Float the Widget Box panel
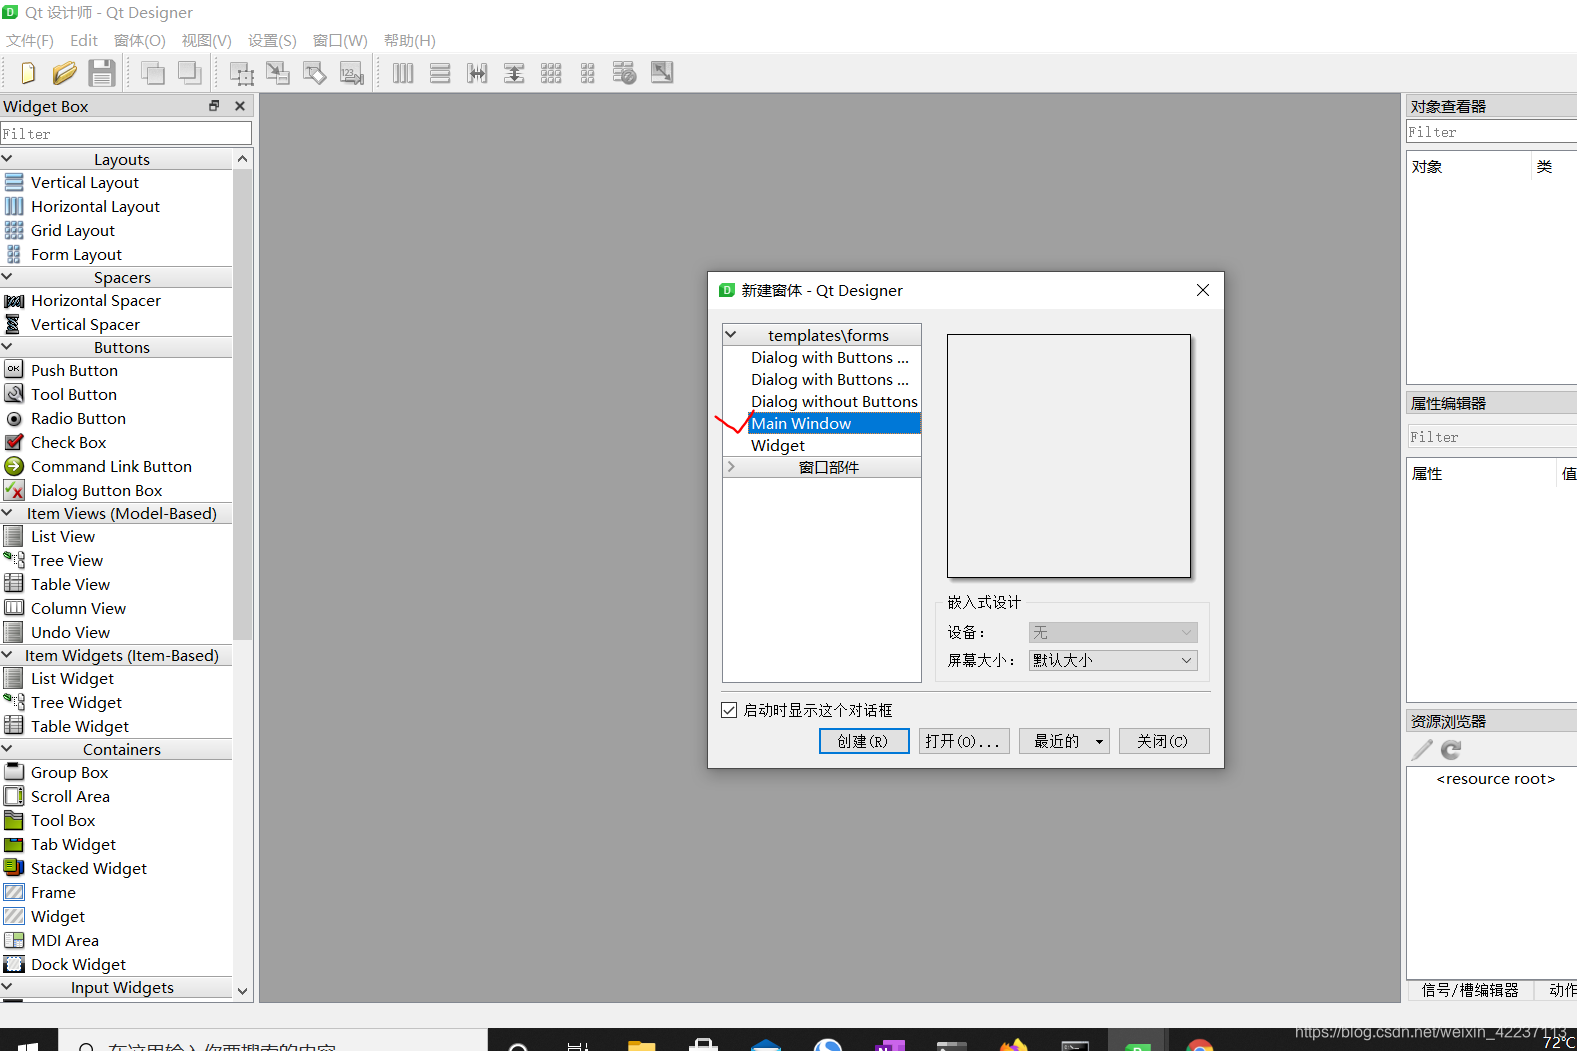1577x1051 pixels. (214, 106)
